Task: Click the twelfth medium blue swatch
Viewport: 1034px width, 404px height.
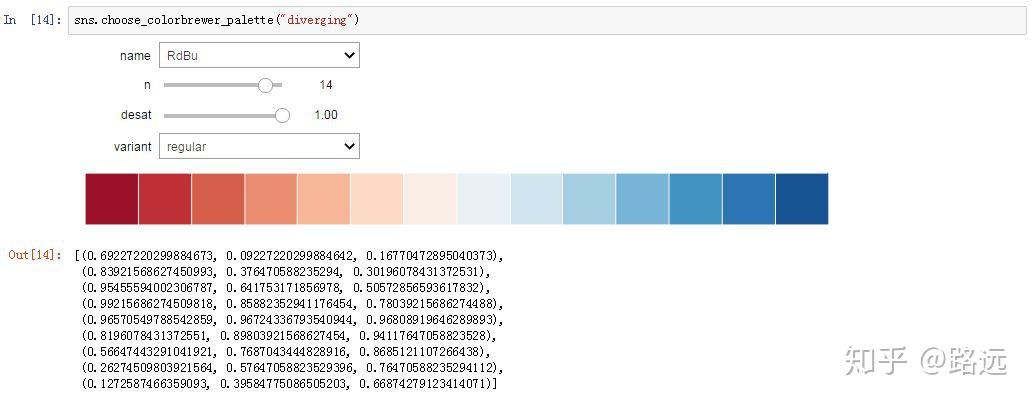Action: [x=695, y=199]
